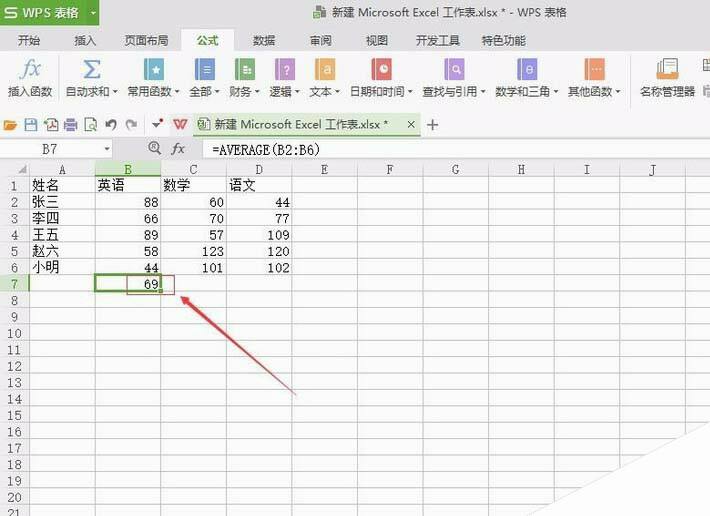This screenshot has width=710, height=516.
Task: Open the Date and Time (日期和时间) icon
Action: [381, 69]
